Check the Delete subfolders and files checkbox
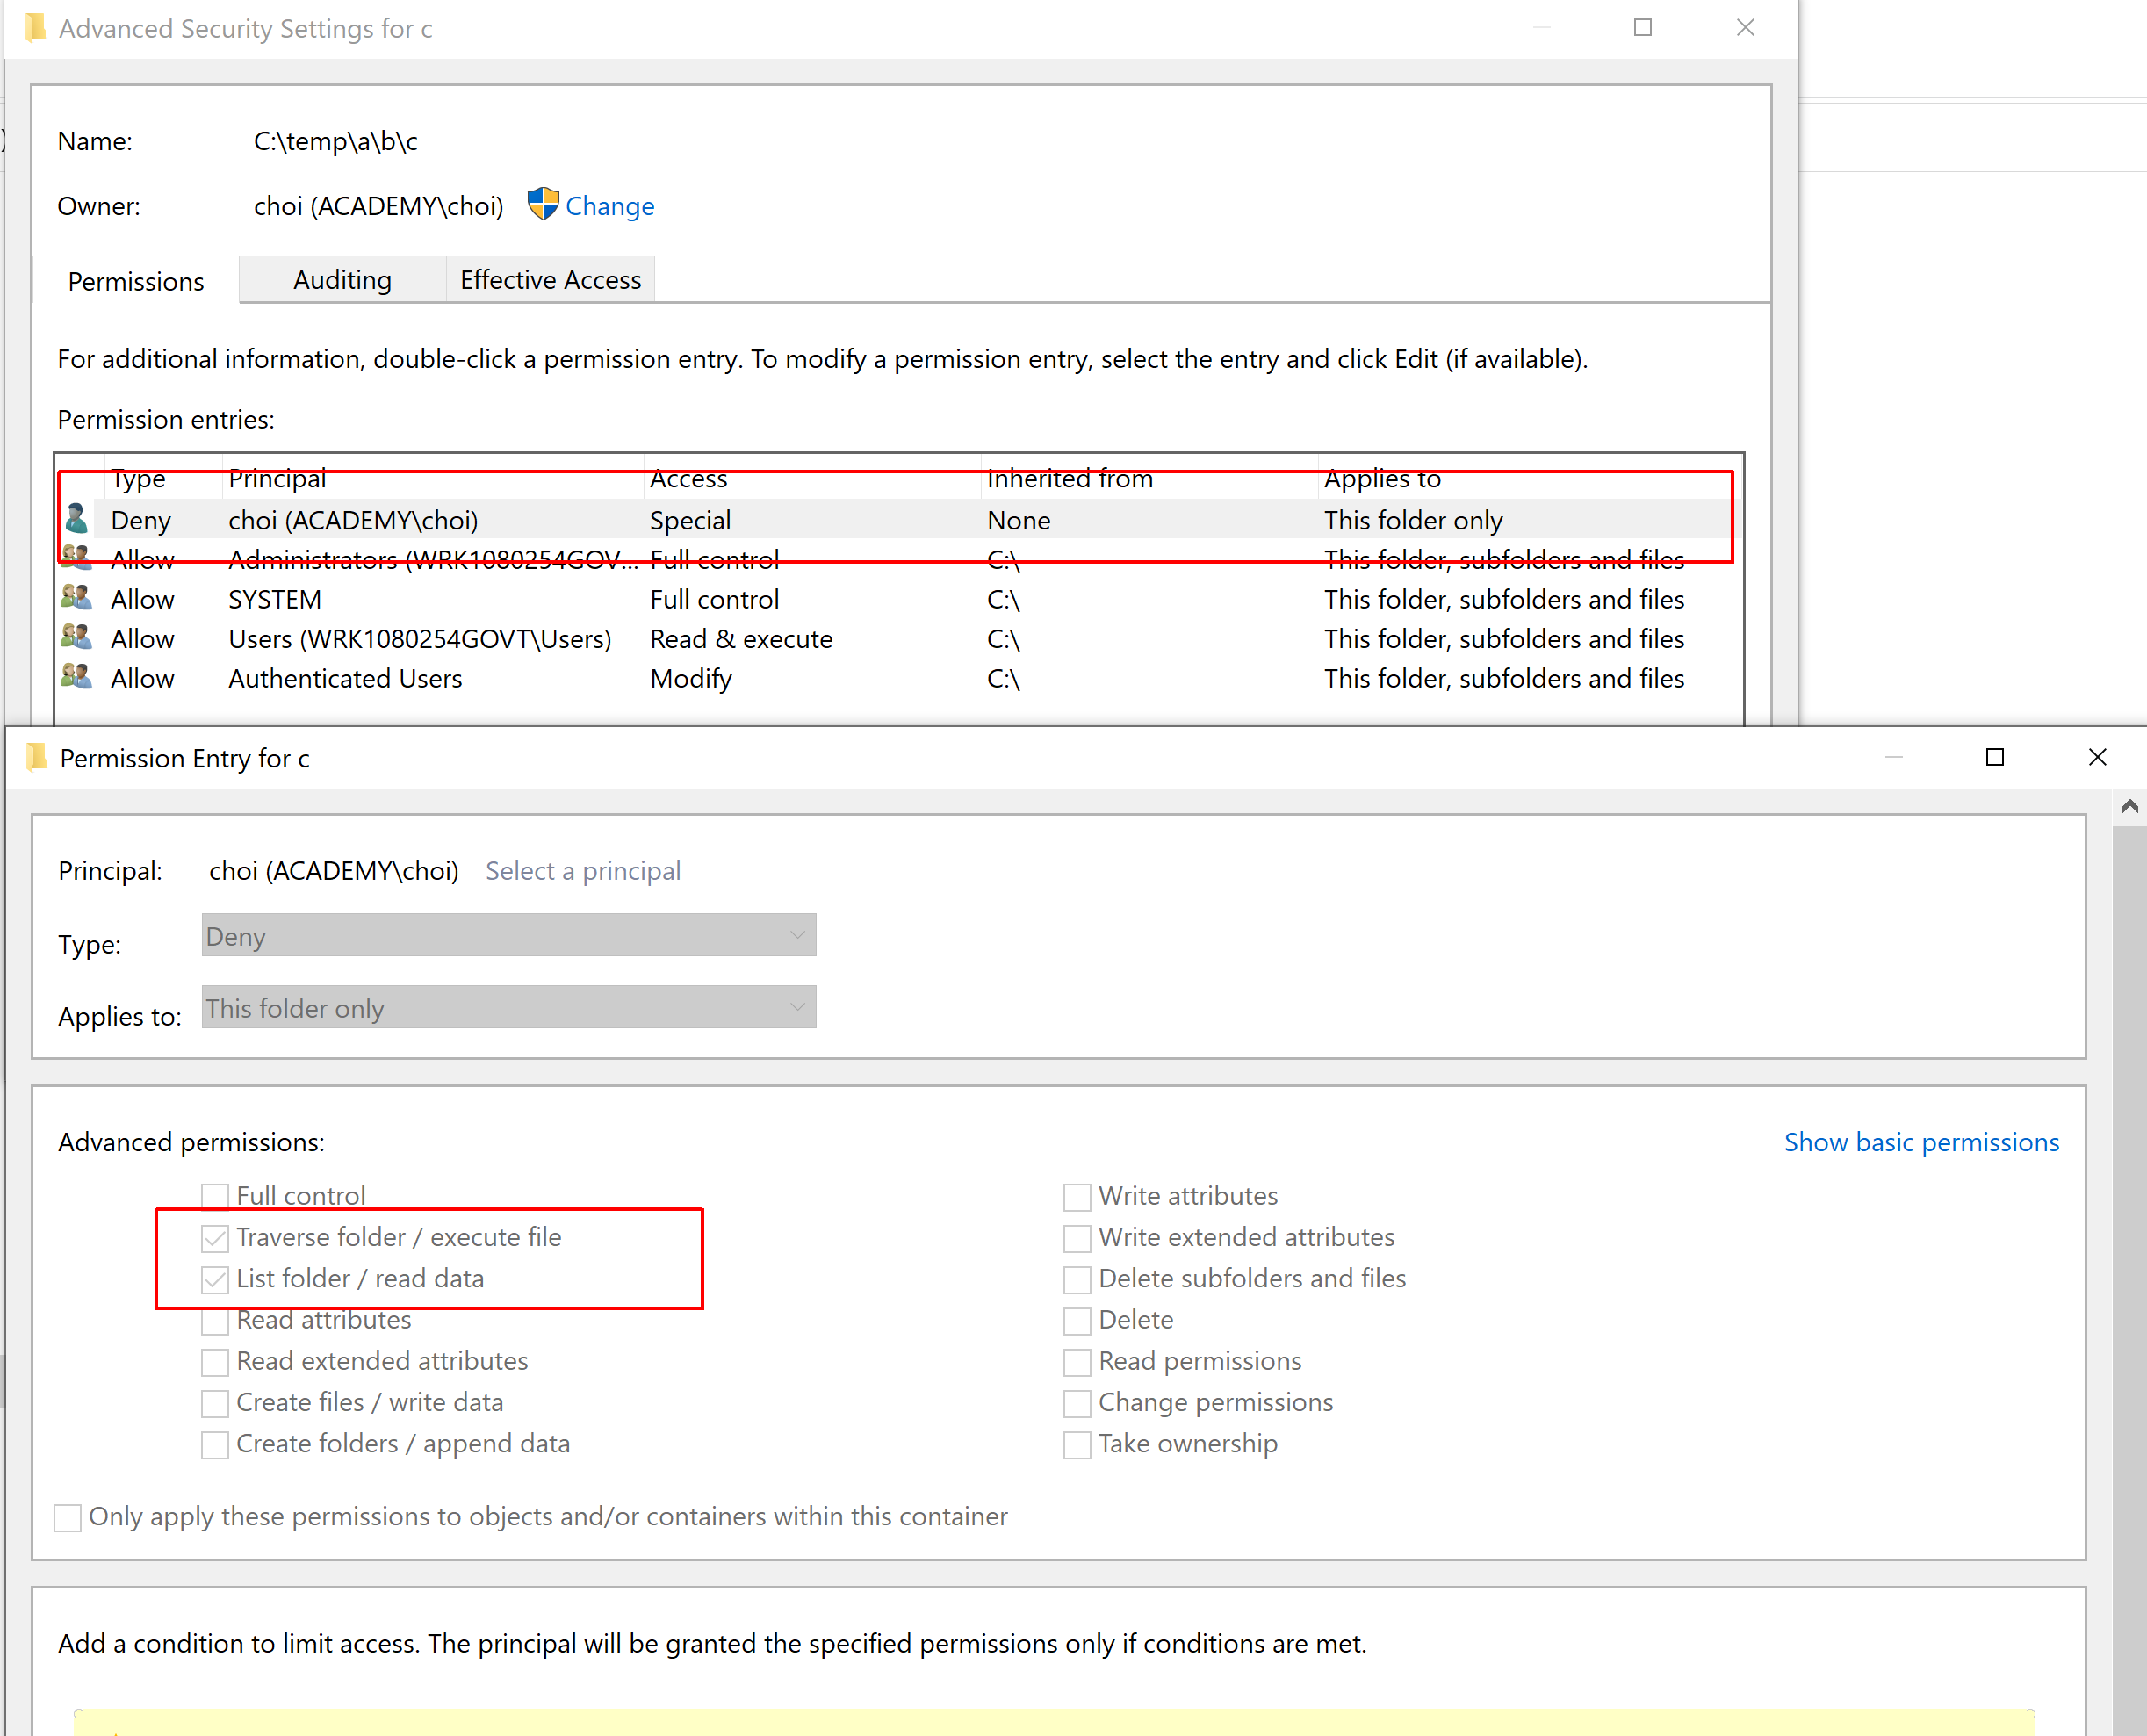 [x=1077, y=1279]
